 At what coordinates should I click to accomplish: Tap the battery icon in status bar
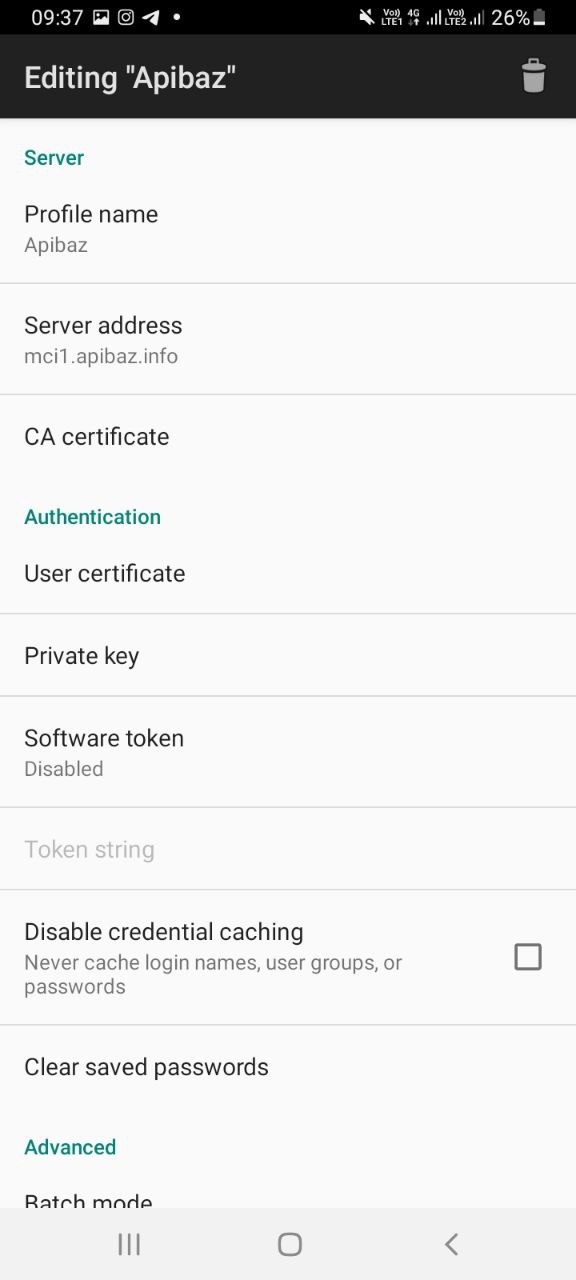pyautogui.click(x=540, y=17)
